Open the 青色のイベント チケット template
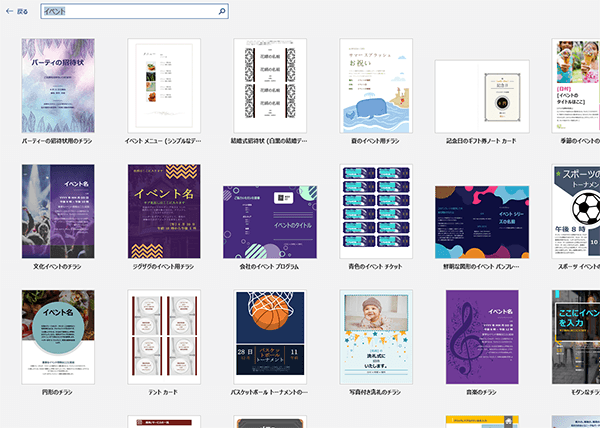 (x=377, y=211)
